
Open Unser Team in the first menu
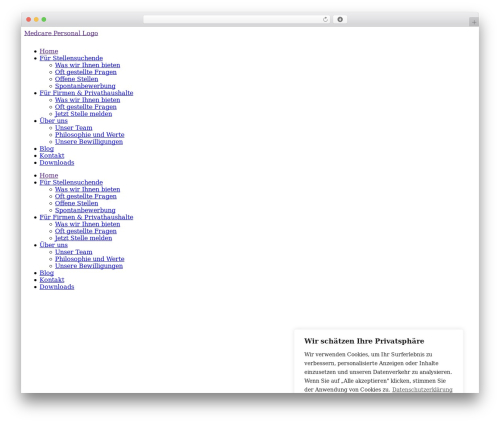coord(73,128)
